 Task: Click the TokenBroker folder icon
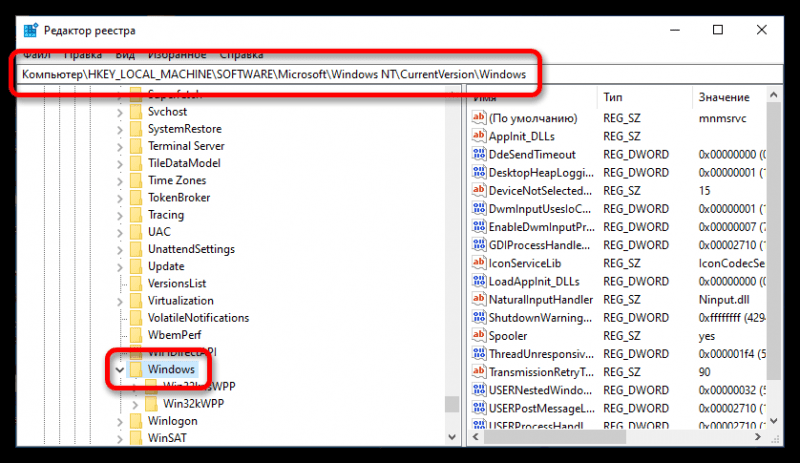coord(136,198)
